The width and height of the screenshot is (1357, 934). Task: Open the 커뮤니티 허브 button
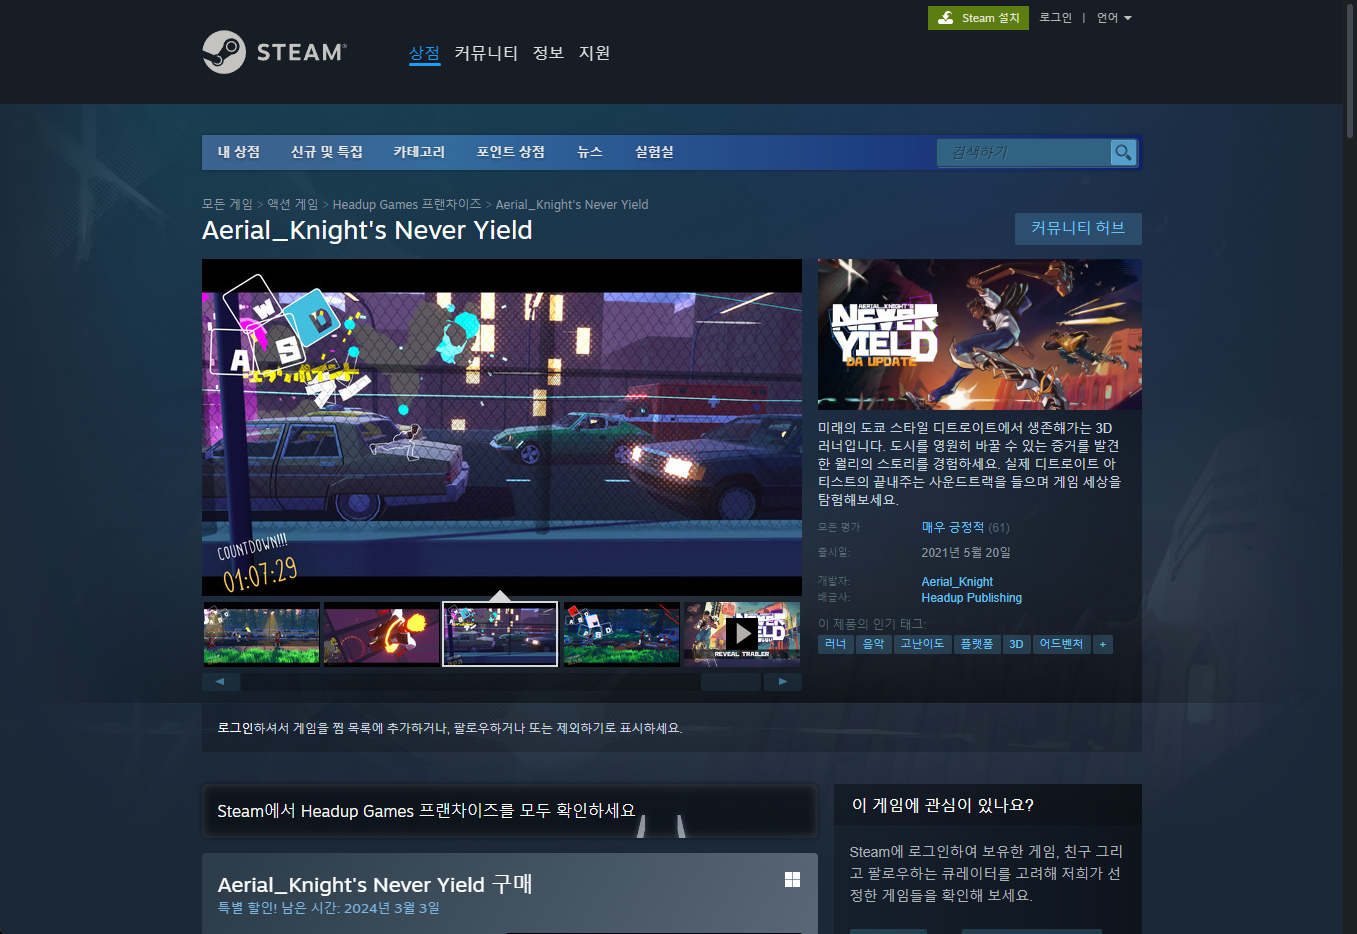click(1078, 228)
